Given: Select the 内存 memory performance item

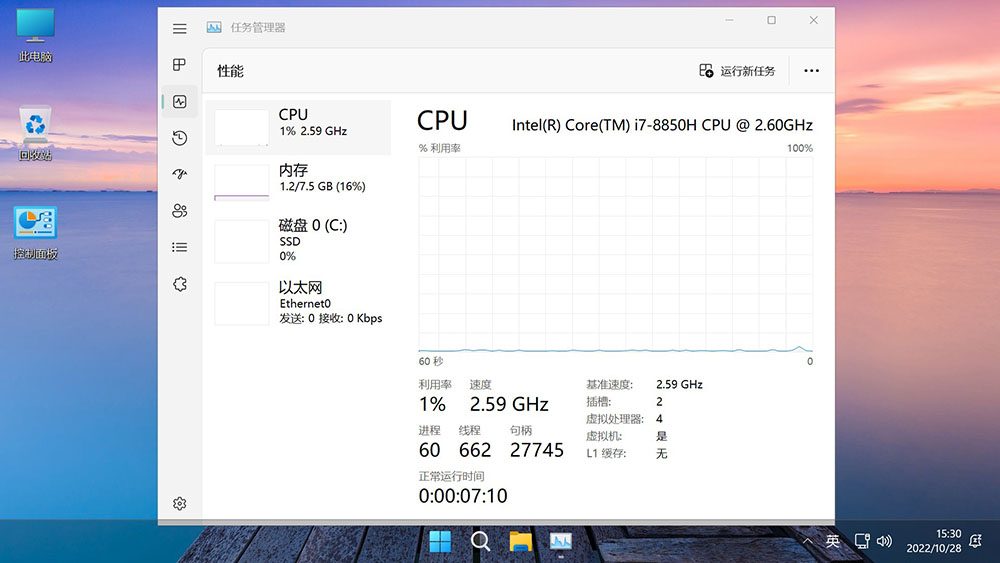Looking at the screenshot, I should [x=298, y=179].
